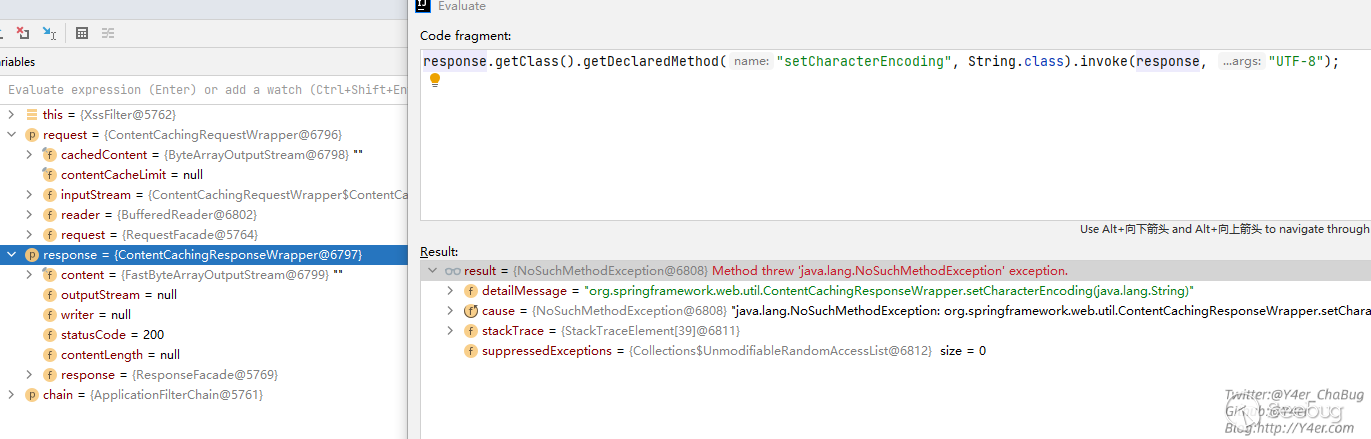Expand the reader BufferedReader node

(x=30, y=215)
